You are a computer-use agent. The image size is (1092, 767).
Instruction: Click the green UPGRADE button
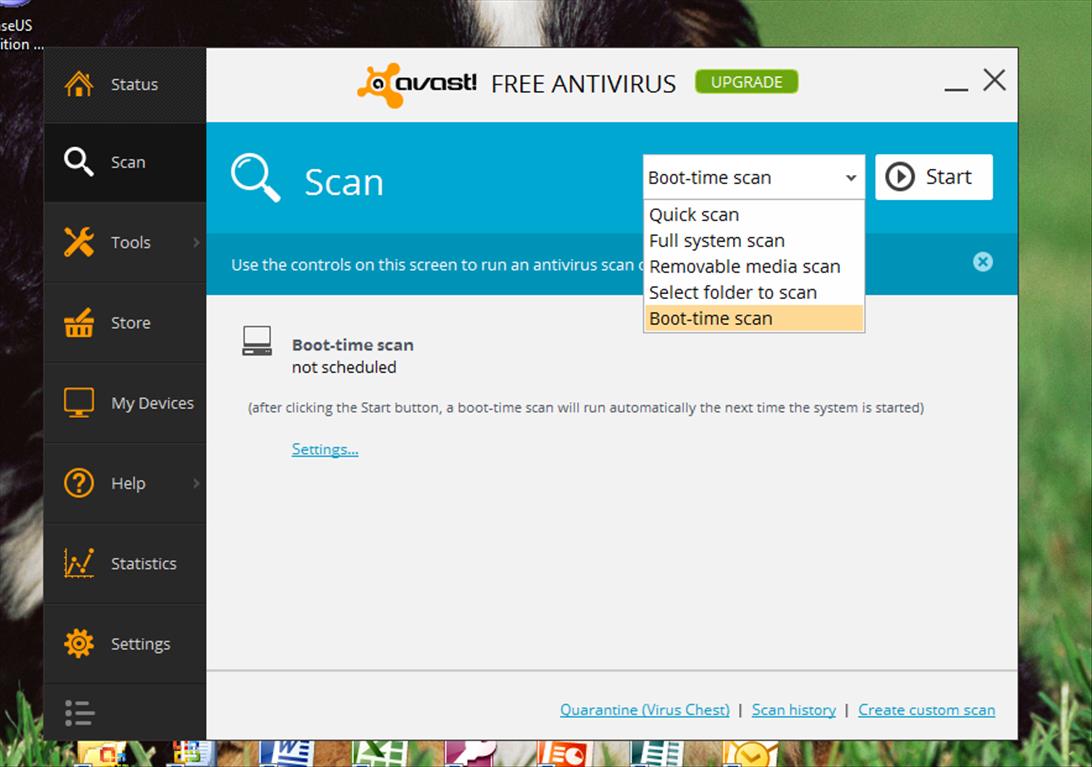pos(747,82)
